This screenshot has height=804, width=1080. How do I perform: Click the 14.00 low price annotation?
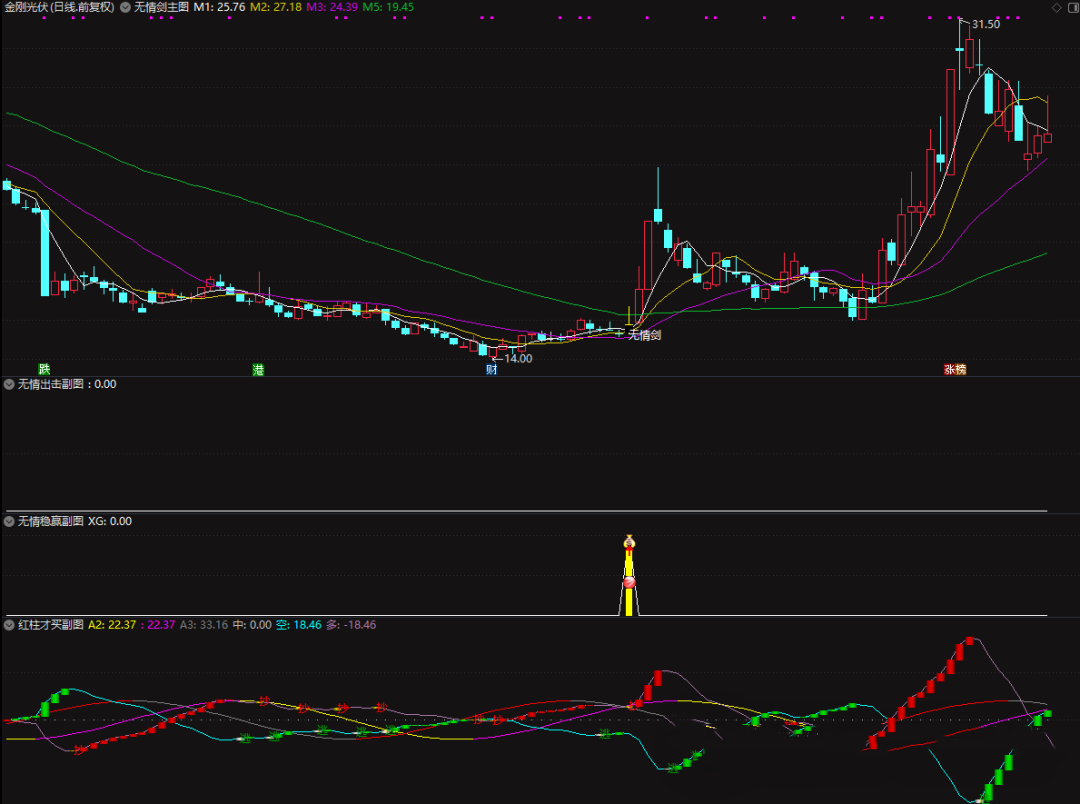[x=518, y=358]
